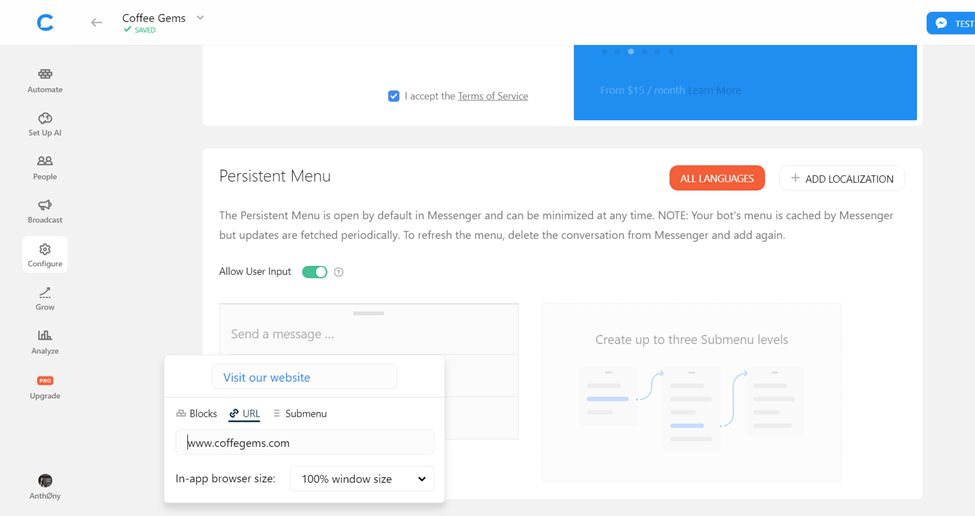The height and width of the screenshot is (516, 975).
Task: Click the Test button with Messenger icon
Action: pos(951,23)
